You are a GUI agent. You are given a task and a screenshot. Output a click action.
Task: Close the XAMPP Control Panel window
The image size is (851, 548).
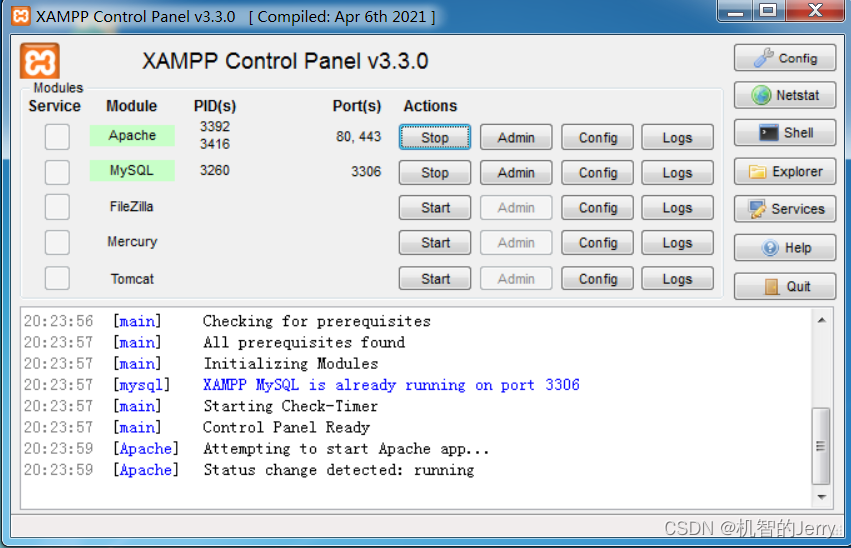(815, 11)
